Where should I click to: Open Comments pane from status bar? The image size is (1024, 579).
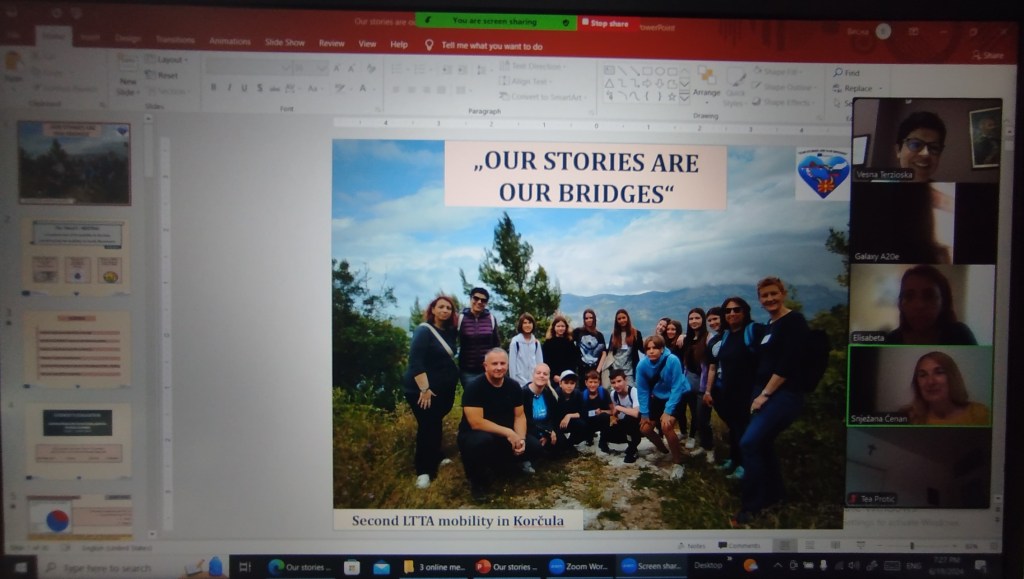[739, 545]
